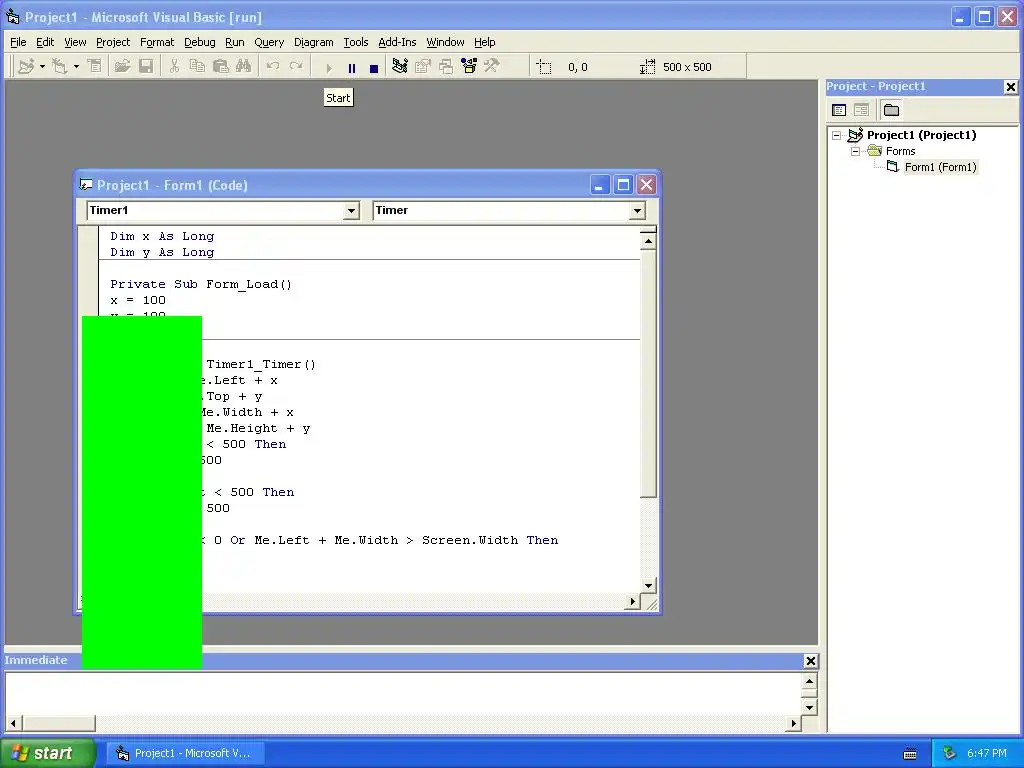Close the Project Explorer panel

[1010, 86]
